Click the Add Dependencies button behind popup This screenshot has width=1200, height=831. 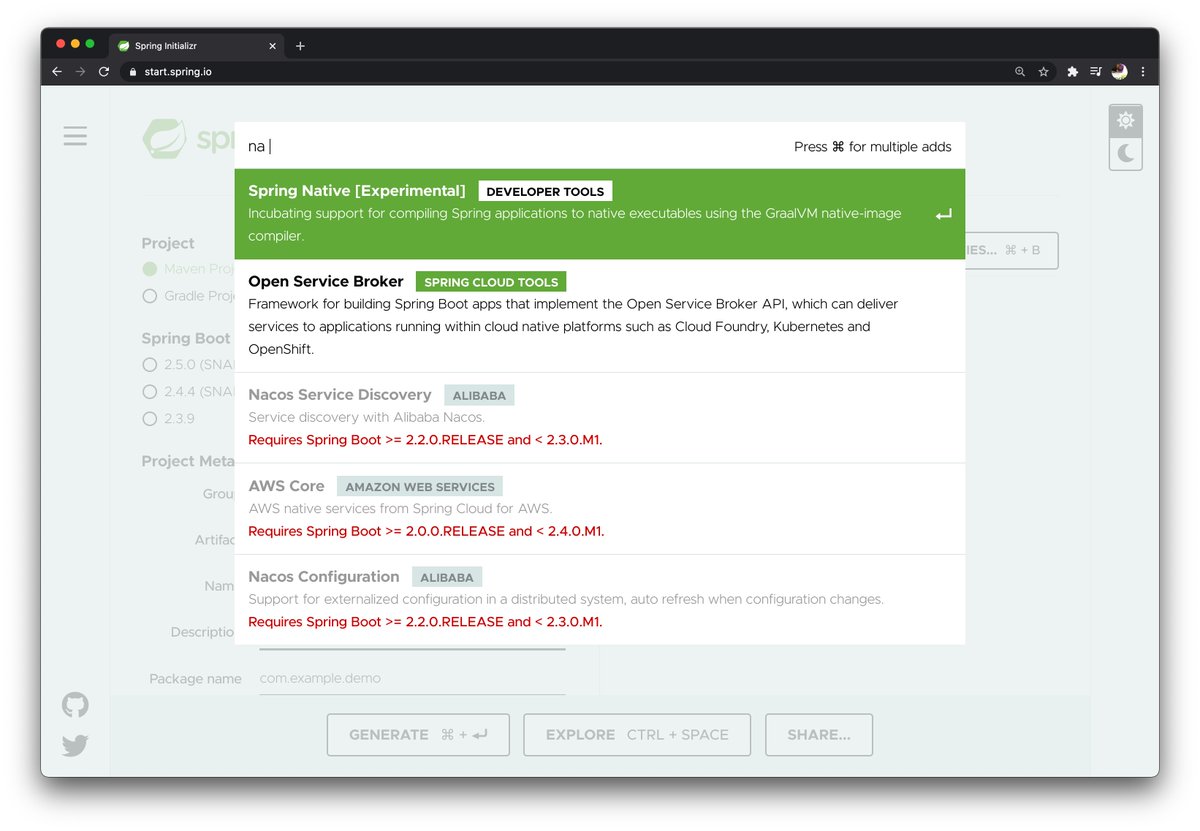coord(1012,250)
